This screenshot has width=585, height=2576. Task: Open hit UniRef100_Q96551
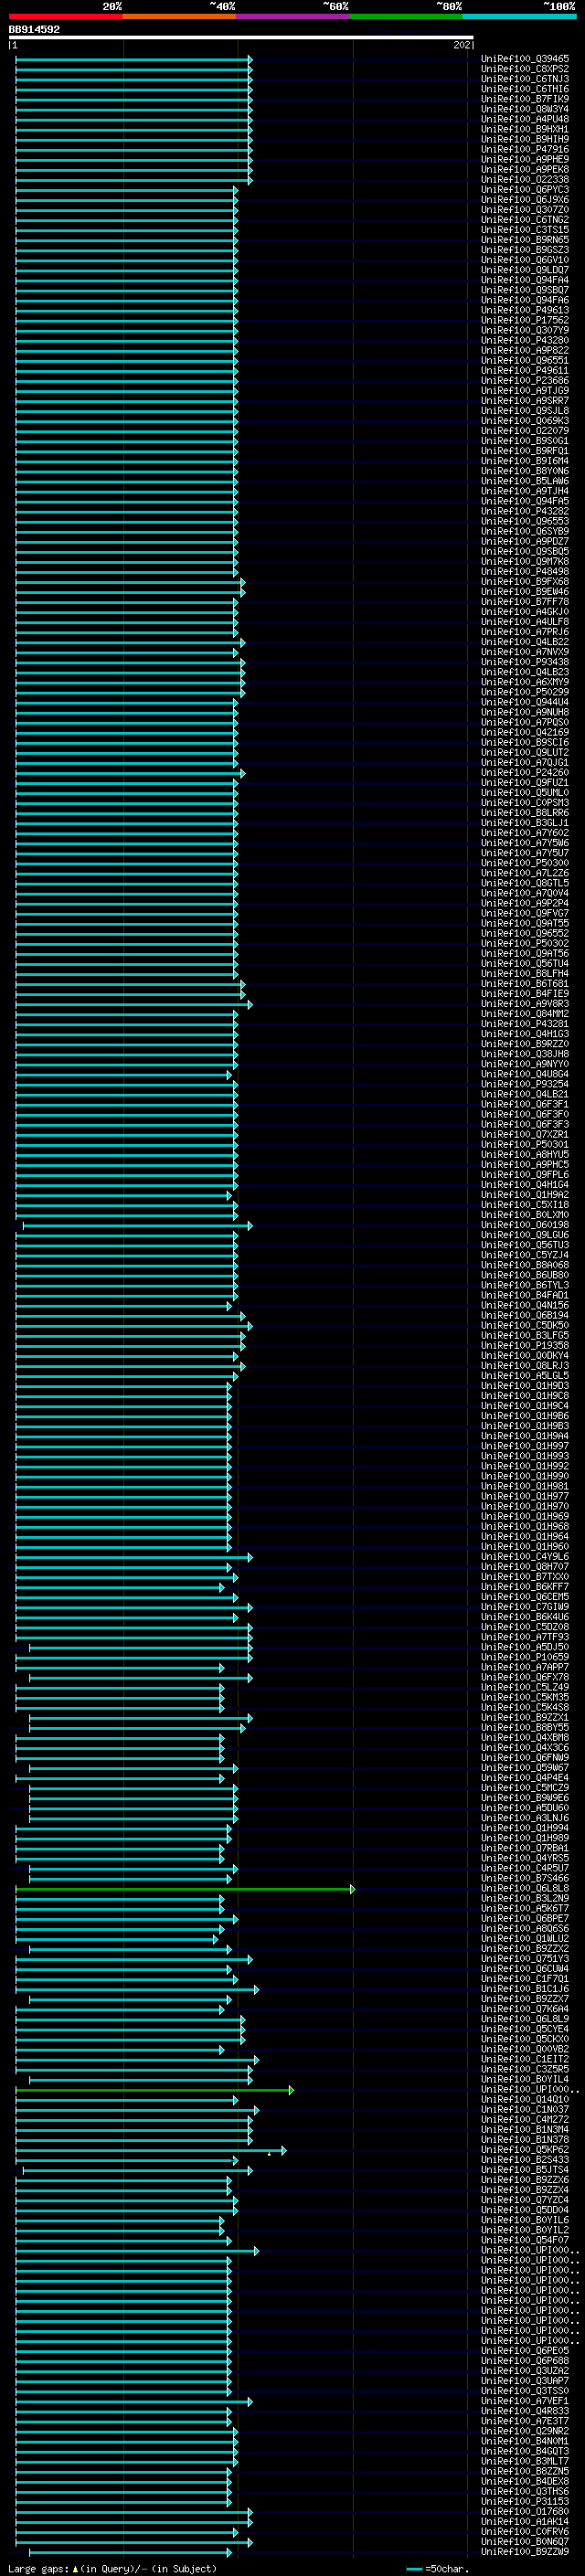tap(525, 360)
